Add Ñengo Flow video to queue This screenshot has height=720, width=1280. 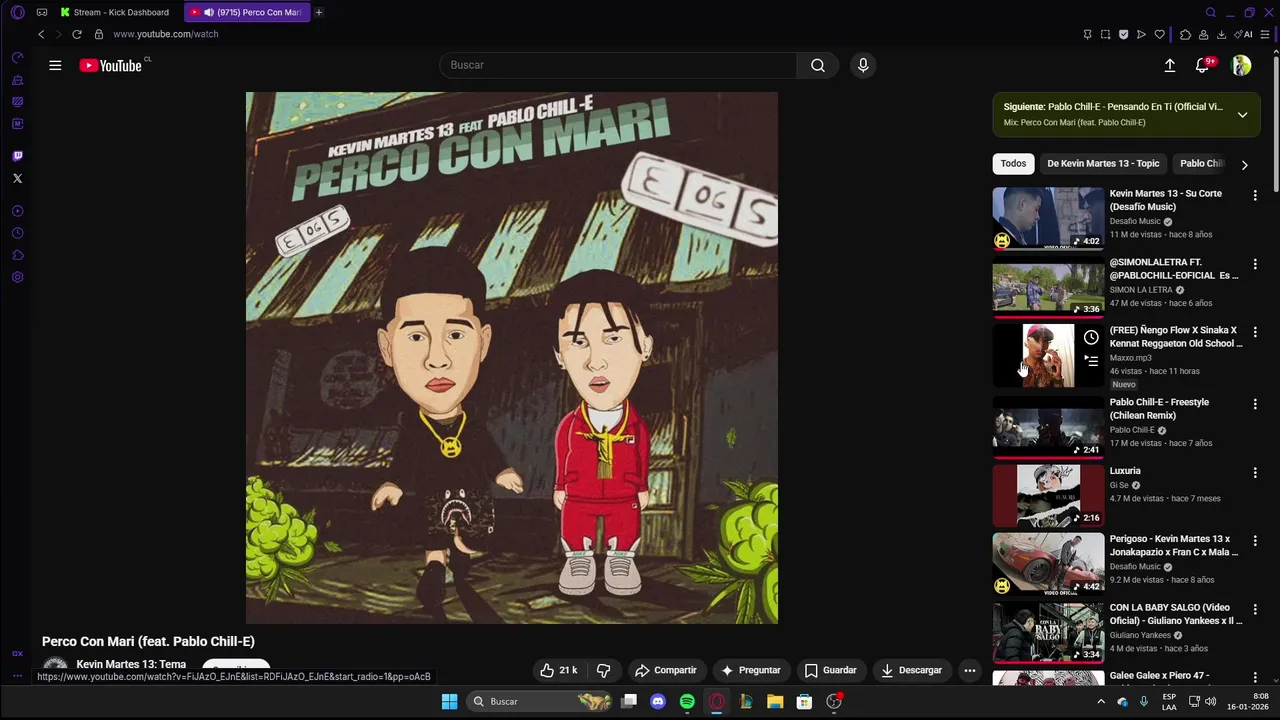coord(1091,361)
